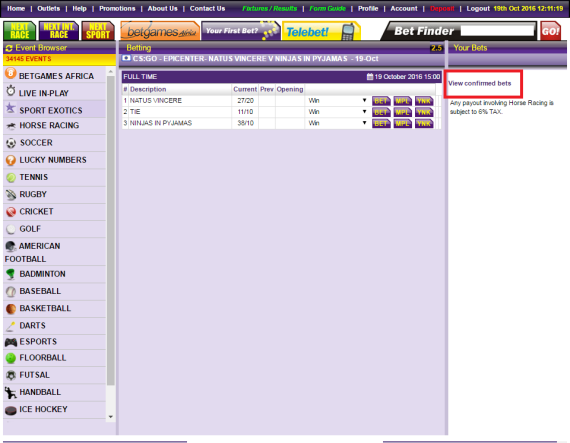The image size is (570, 443).
Task: Click the Next Race banner button
Action: tap(20, 31)
